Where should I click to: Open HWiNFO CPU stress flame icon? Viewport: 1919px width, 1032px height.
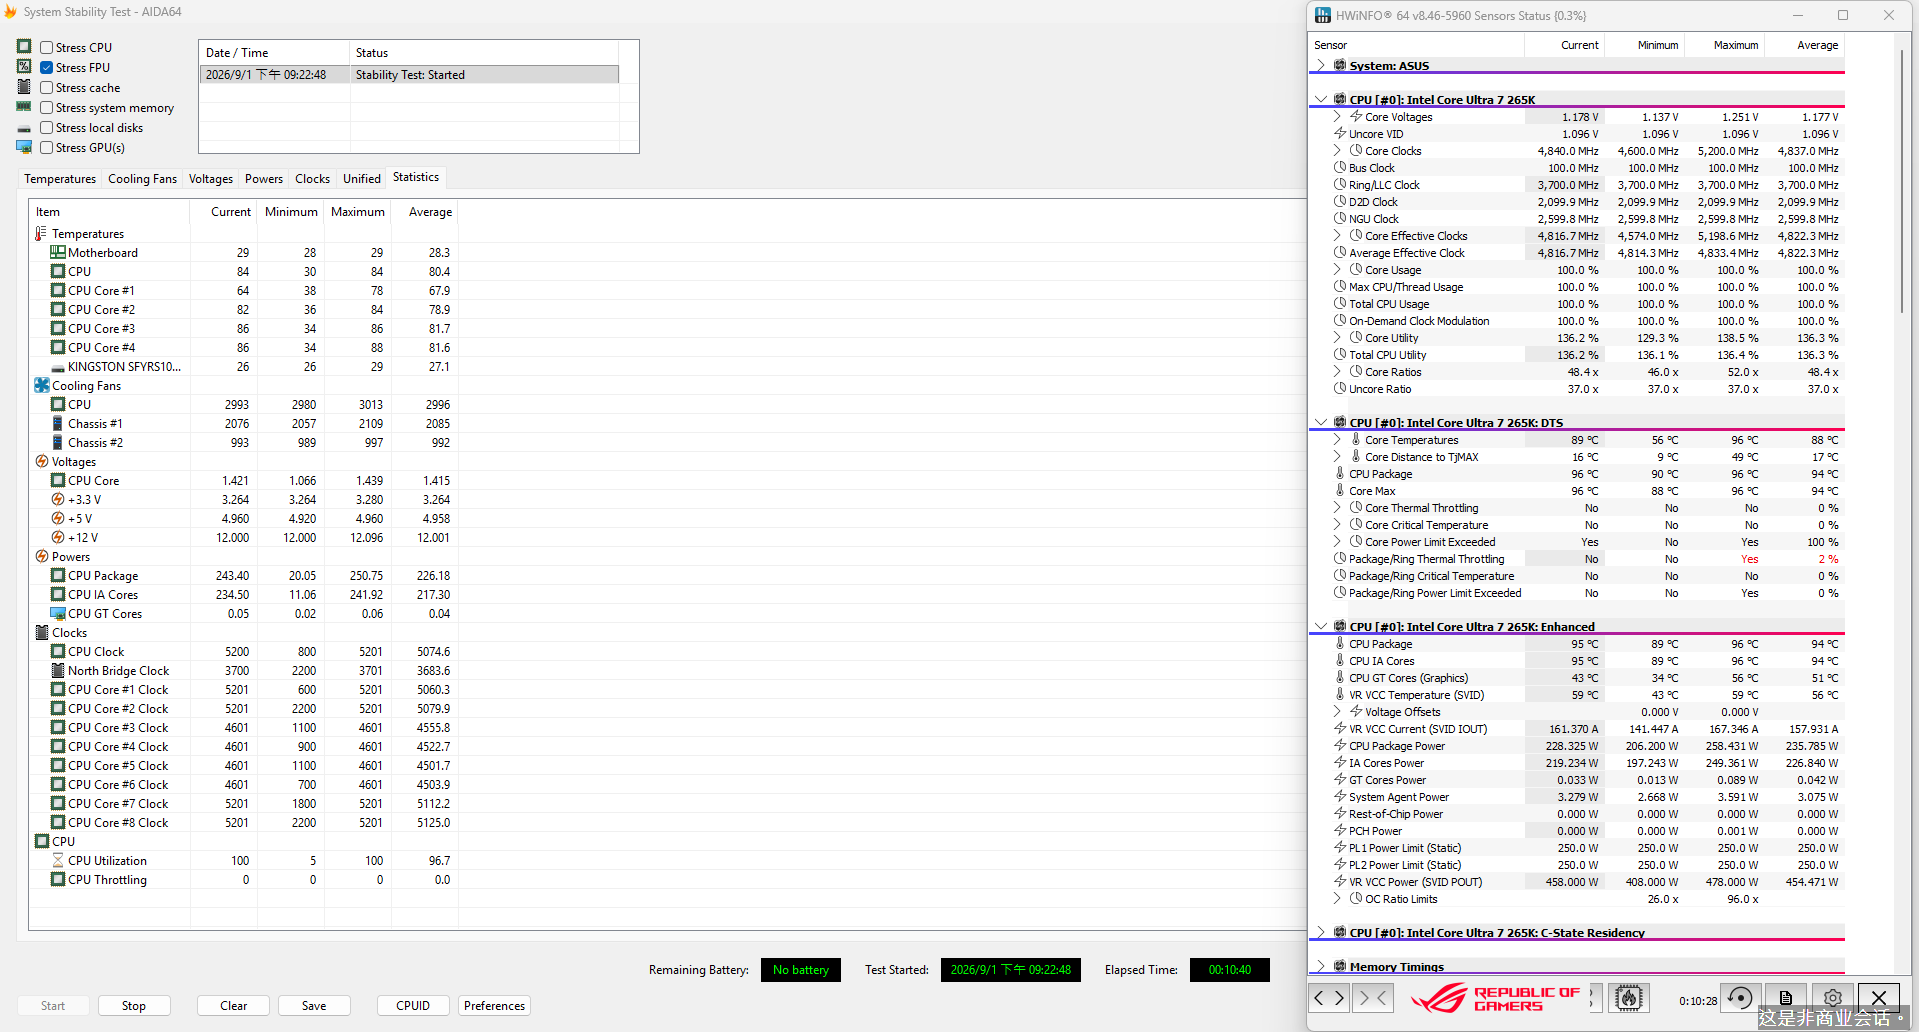(1629, 998)
